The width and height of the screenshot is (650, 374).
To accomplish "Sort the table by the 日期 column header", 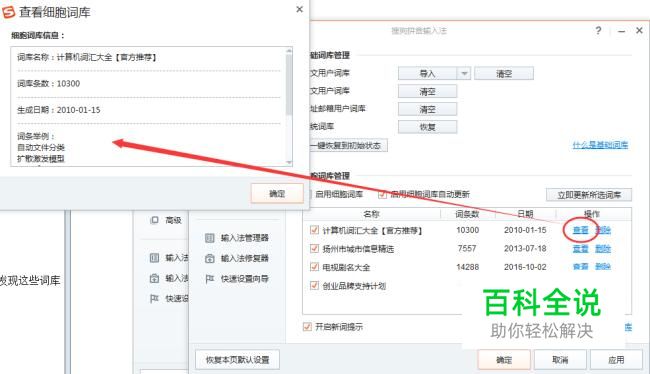I will (x=525, y=214).
